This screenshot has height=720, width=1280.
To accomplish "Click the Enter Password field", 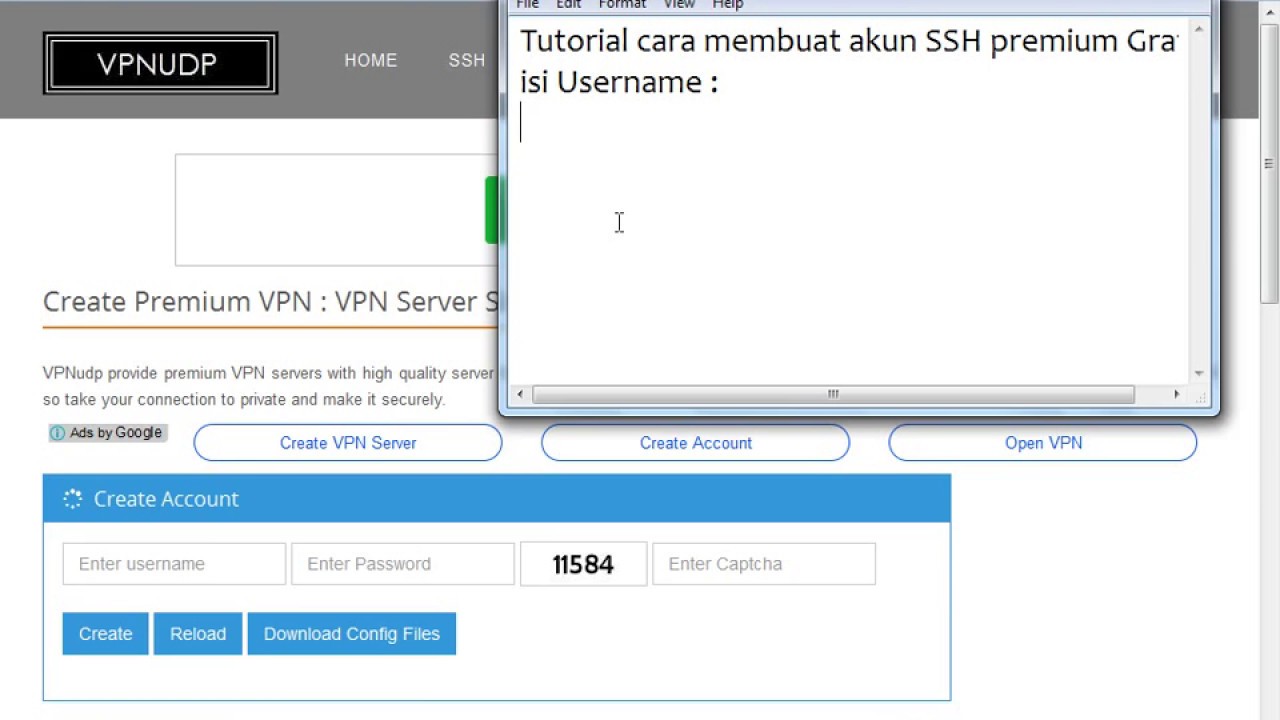I will [403, 564].
